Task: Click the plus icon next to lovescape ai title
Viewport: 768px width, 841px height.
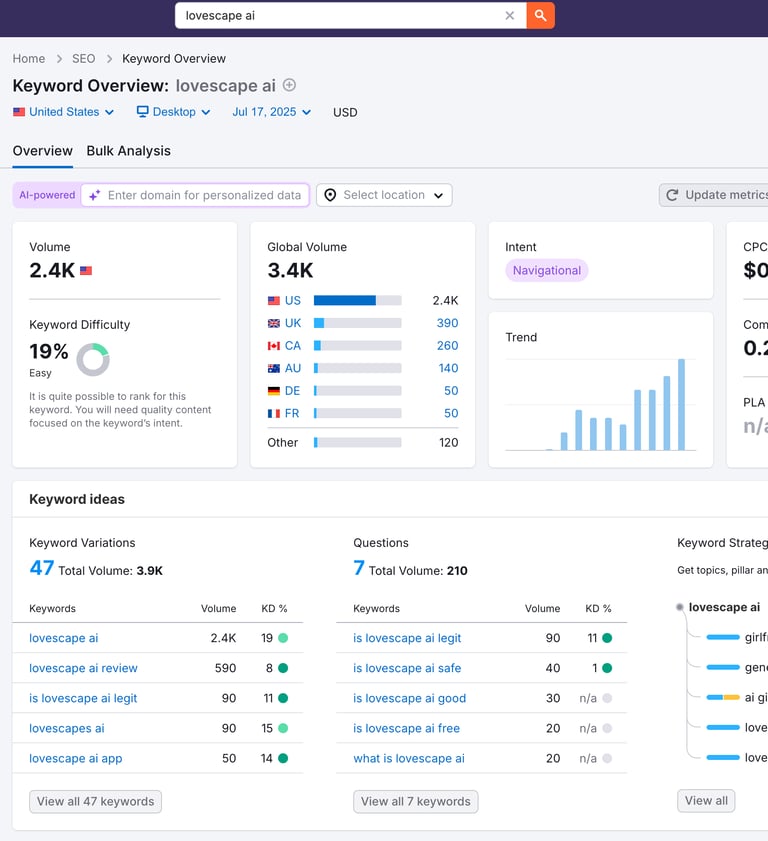Action: click(x=289, y=85)
